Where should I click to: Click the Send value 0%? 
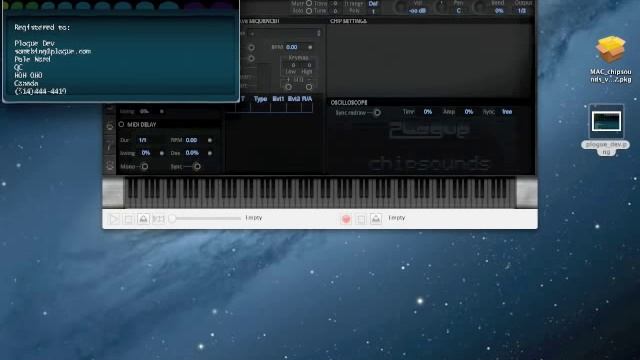click(x=499, y=11)
